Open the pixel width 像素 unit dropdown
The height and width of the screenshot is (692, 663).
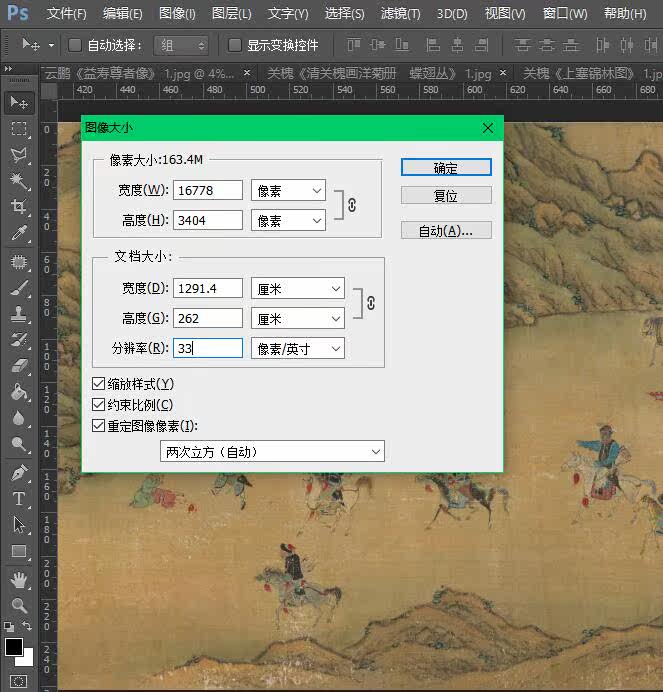click(288, 190)
